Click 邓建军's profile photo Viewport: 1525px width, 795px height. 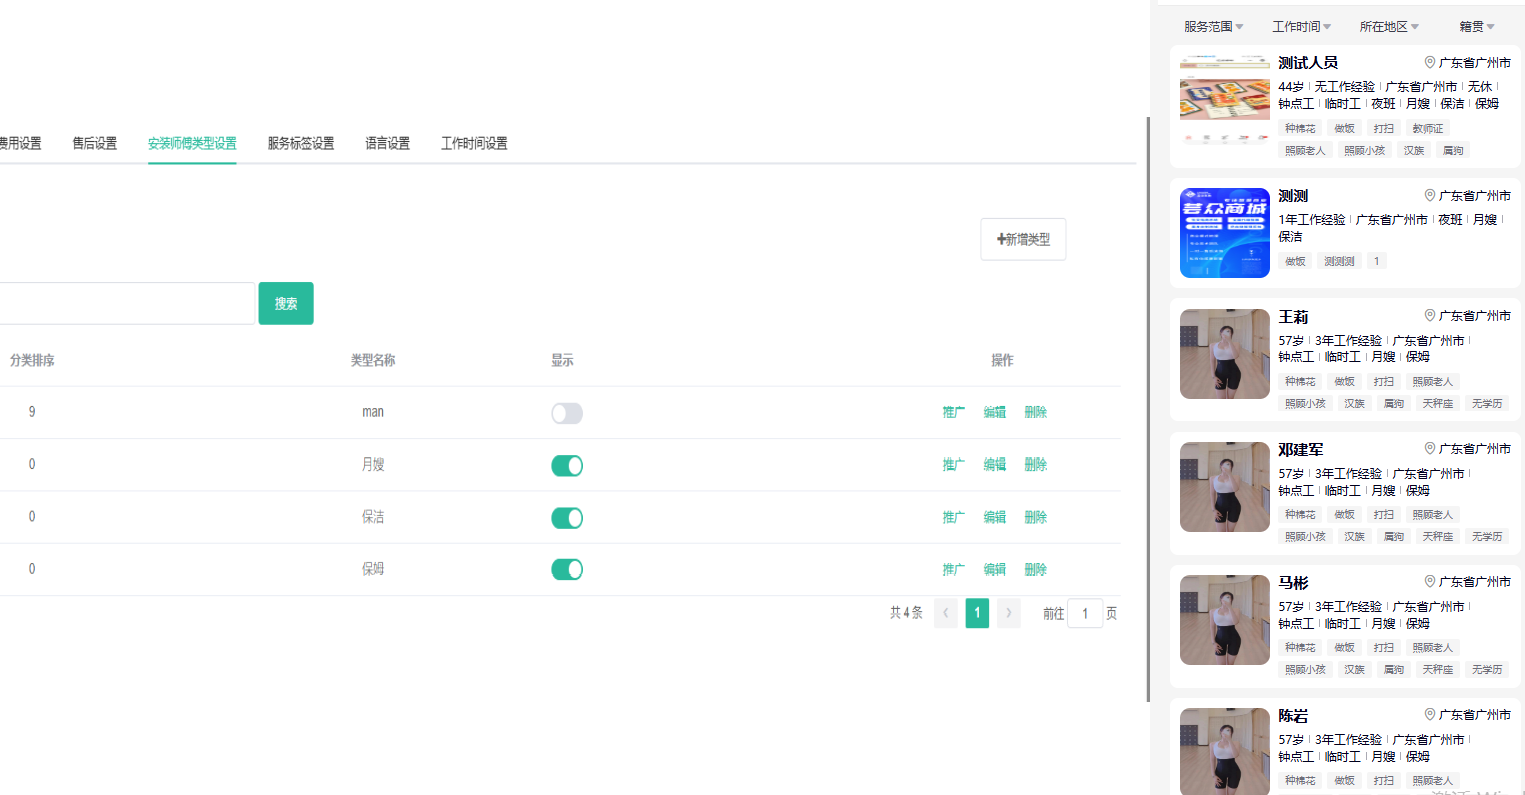pyautogui.click(x=1225, y=487)
